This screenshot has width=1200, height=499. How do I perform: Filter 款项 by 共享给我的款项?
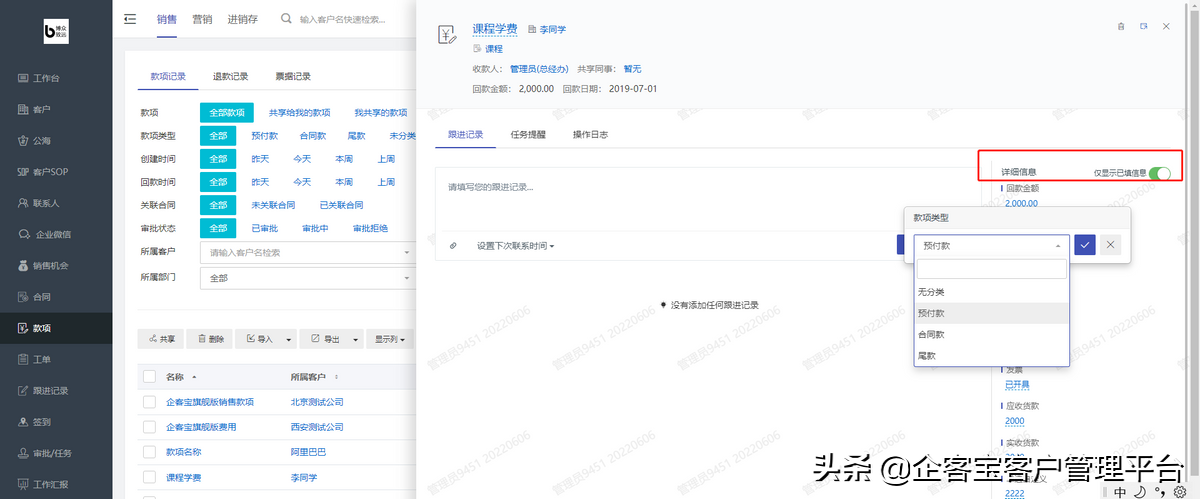299,113
